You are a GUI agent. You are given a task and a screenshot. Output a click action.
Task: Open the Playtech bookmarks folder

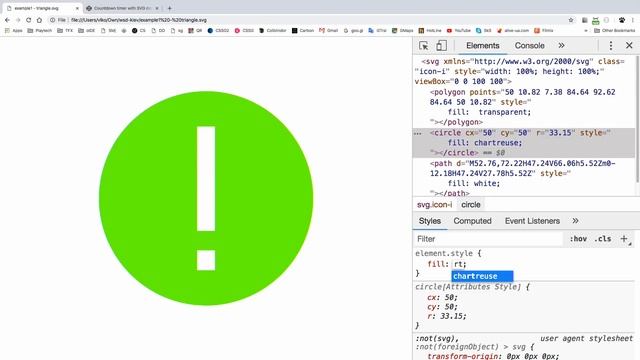tap(40, 31)
